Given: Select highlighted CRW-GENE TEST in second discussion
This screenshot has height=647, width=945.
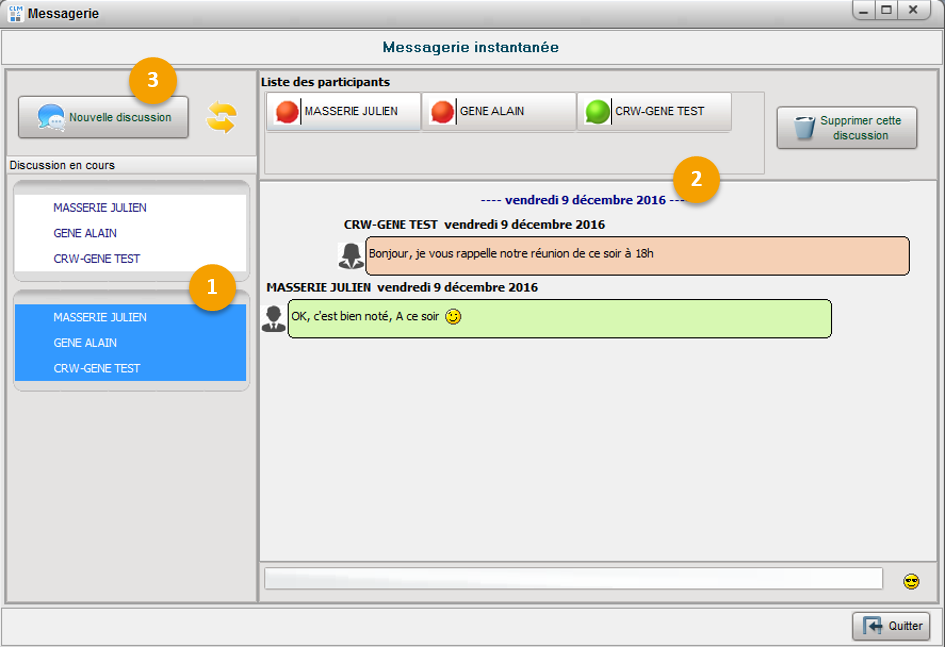Looking at the screenshot, I should click(x=97, y=368).
